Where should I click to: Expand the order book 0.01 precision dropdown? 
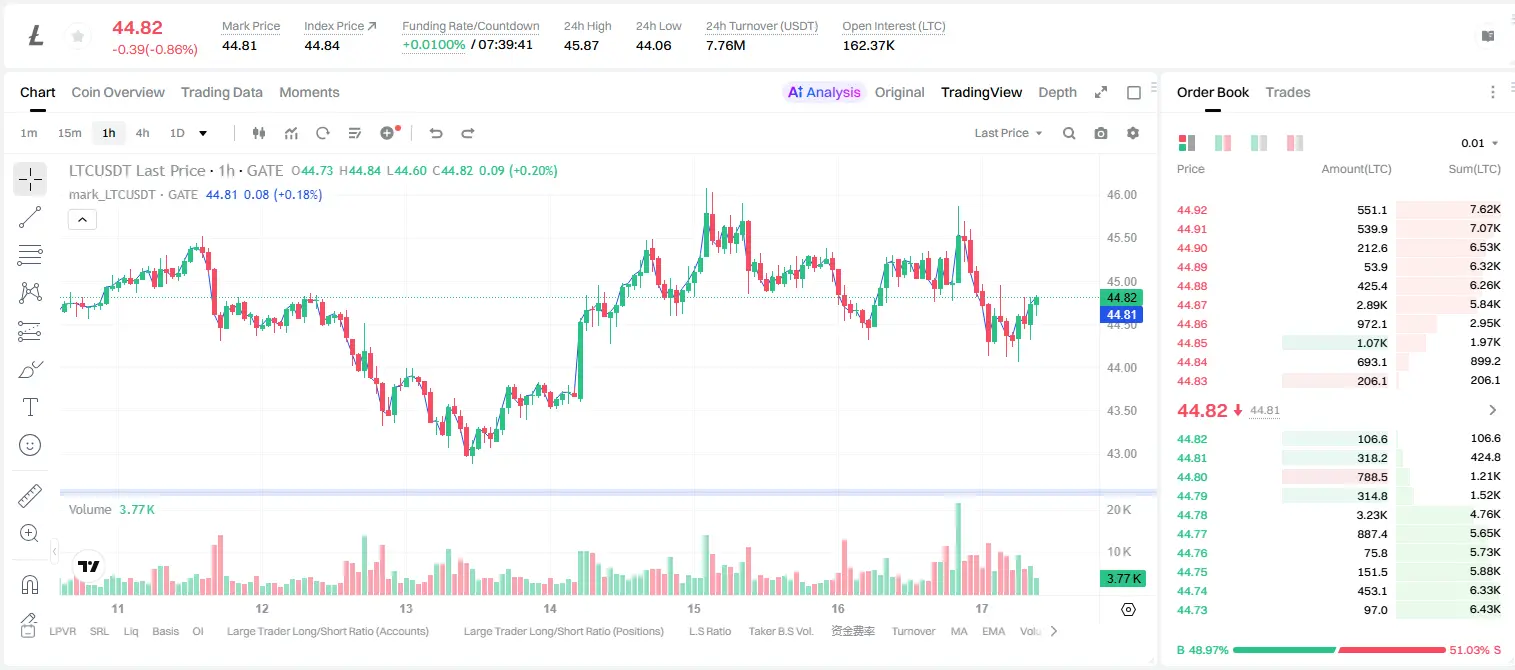pos(1480,143)
